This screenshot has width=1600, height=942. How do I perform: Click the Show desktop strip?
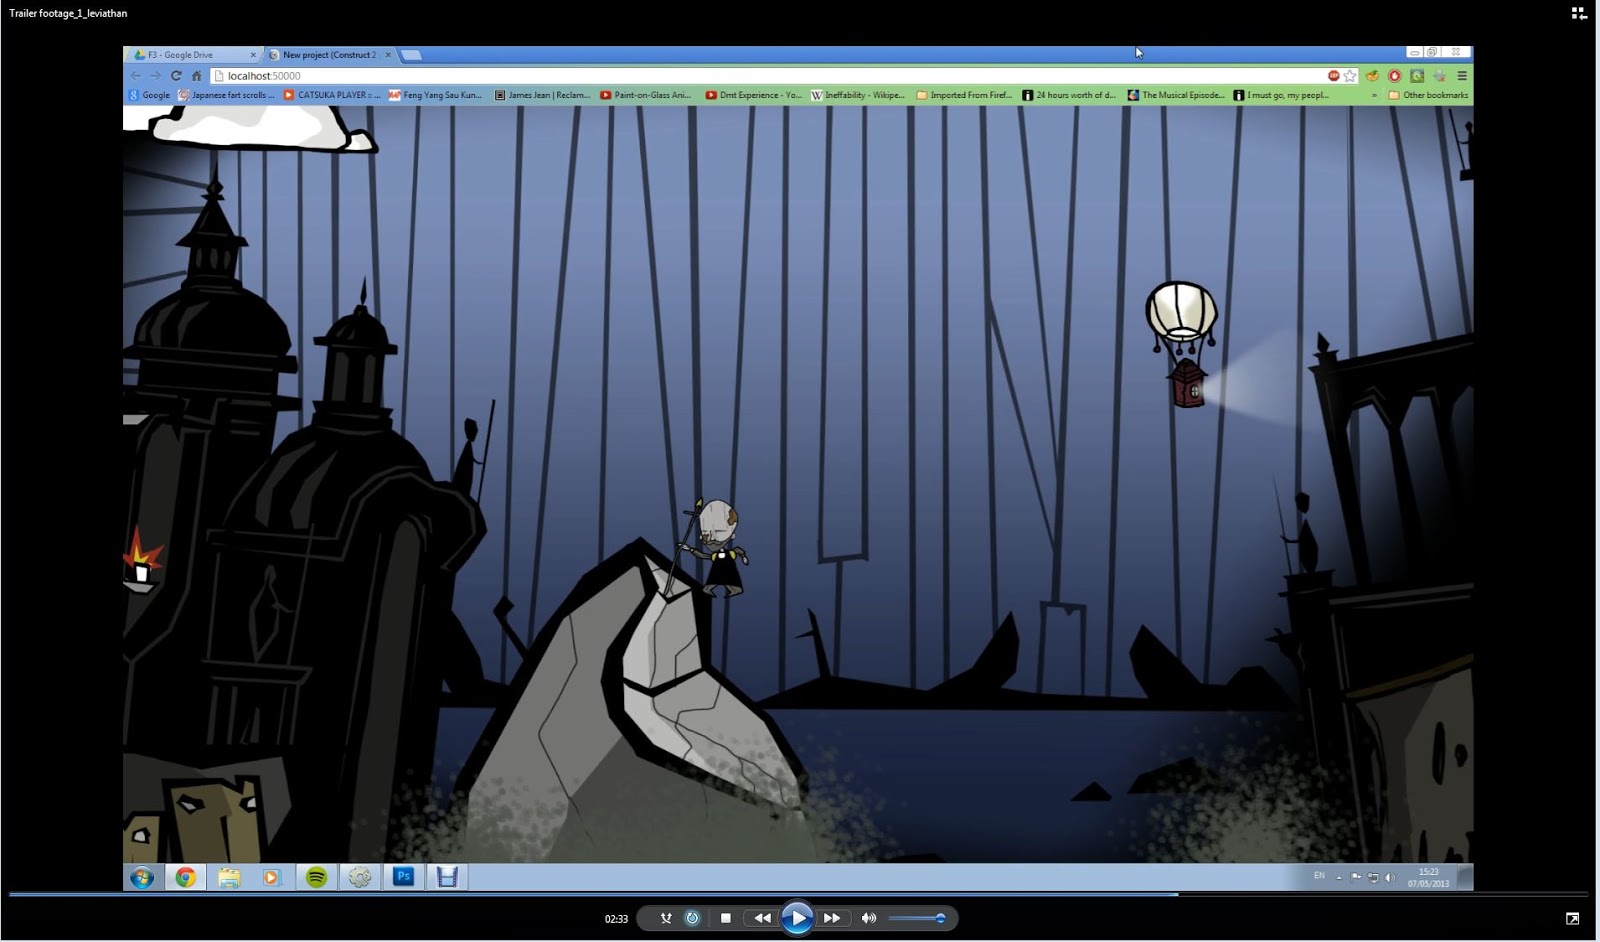[x=1465, y=877]
